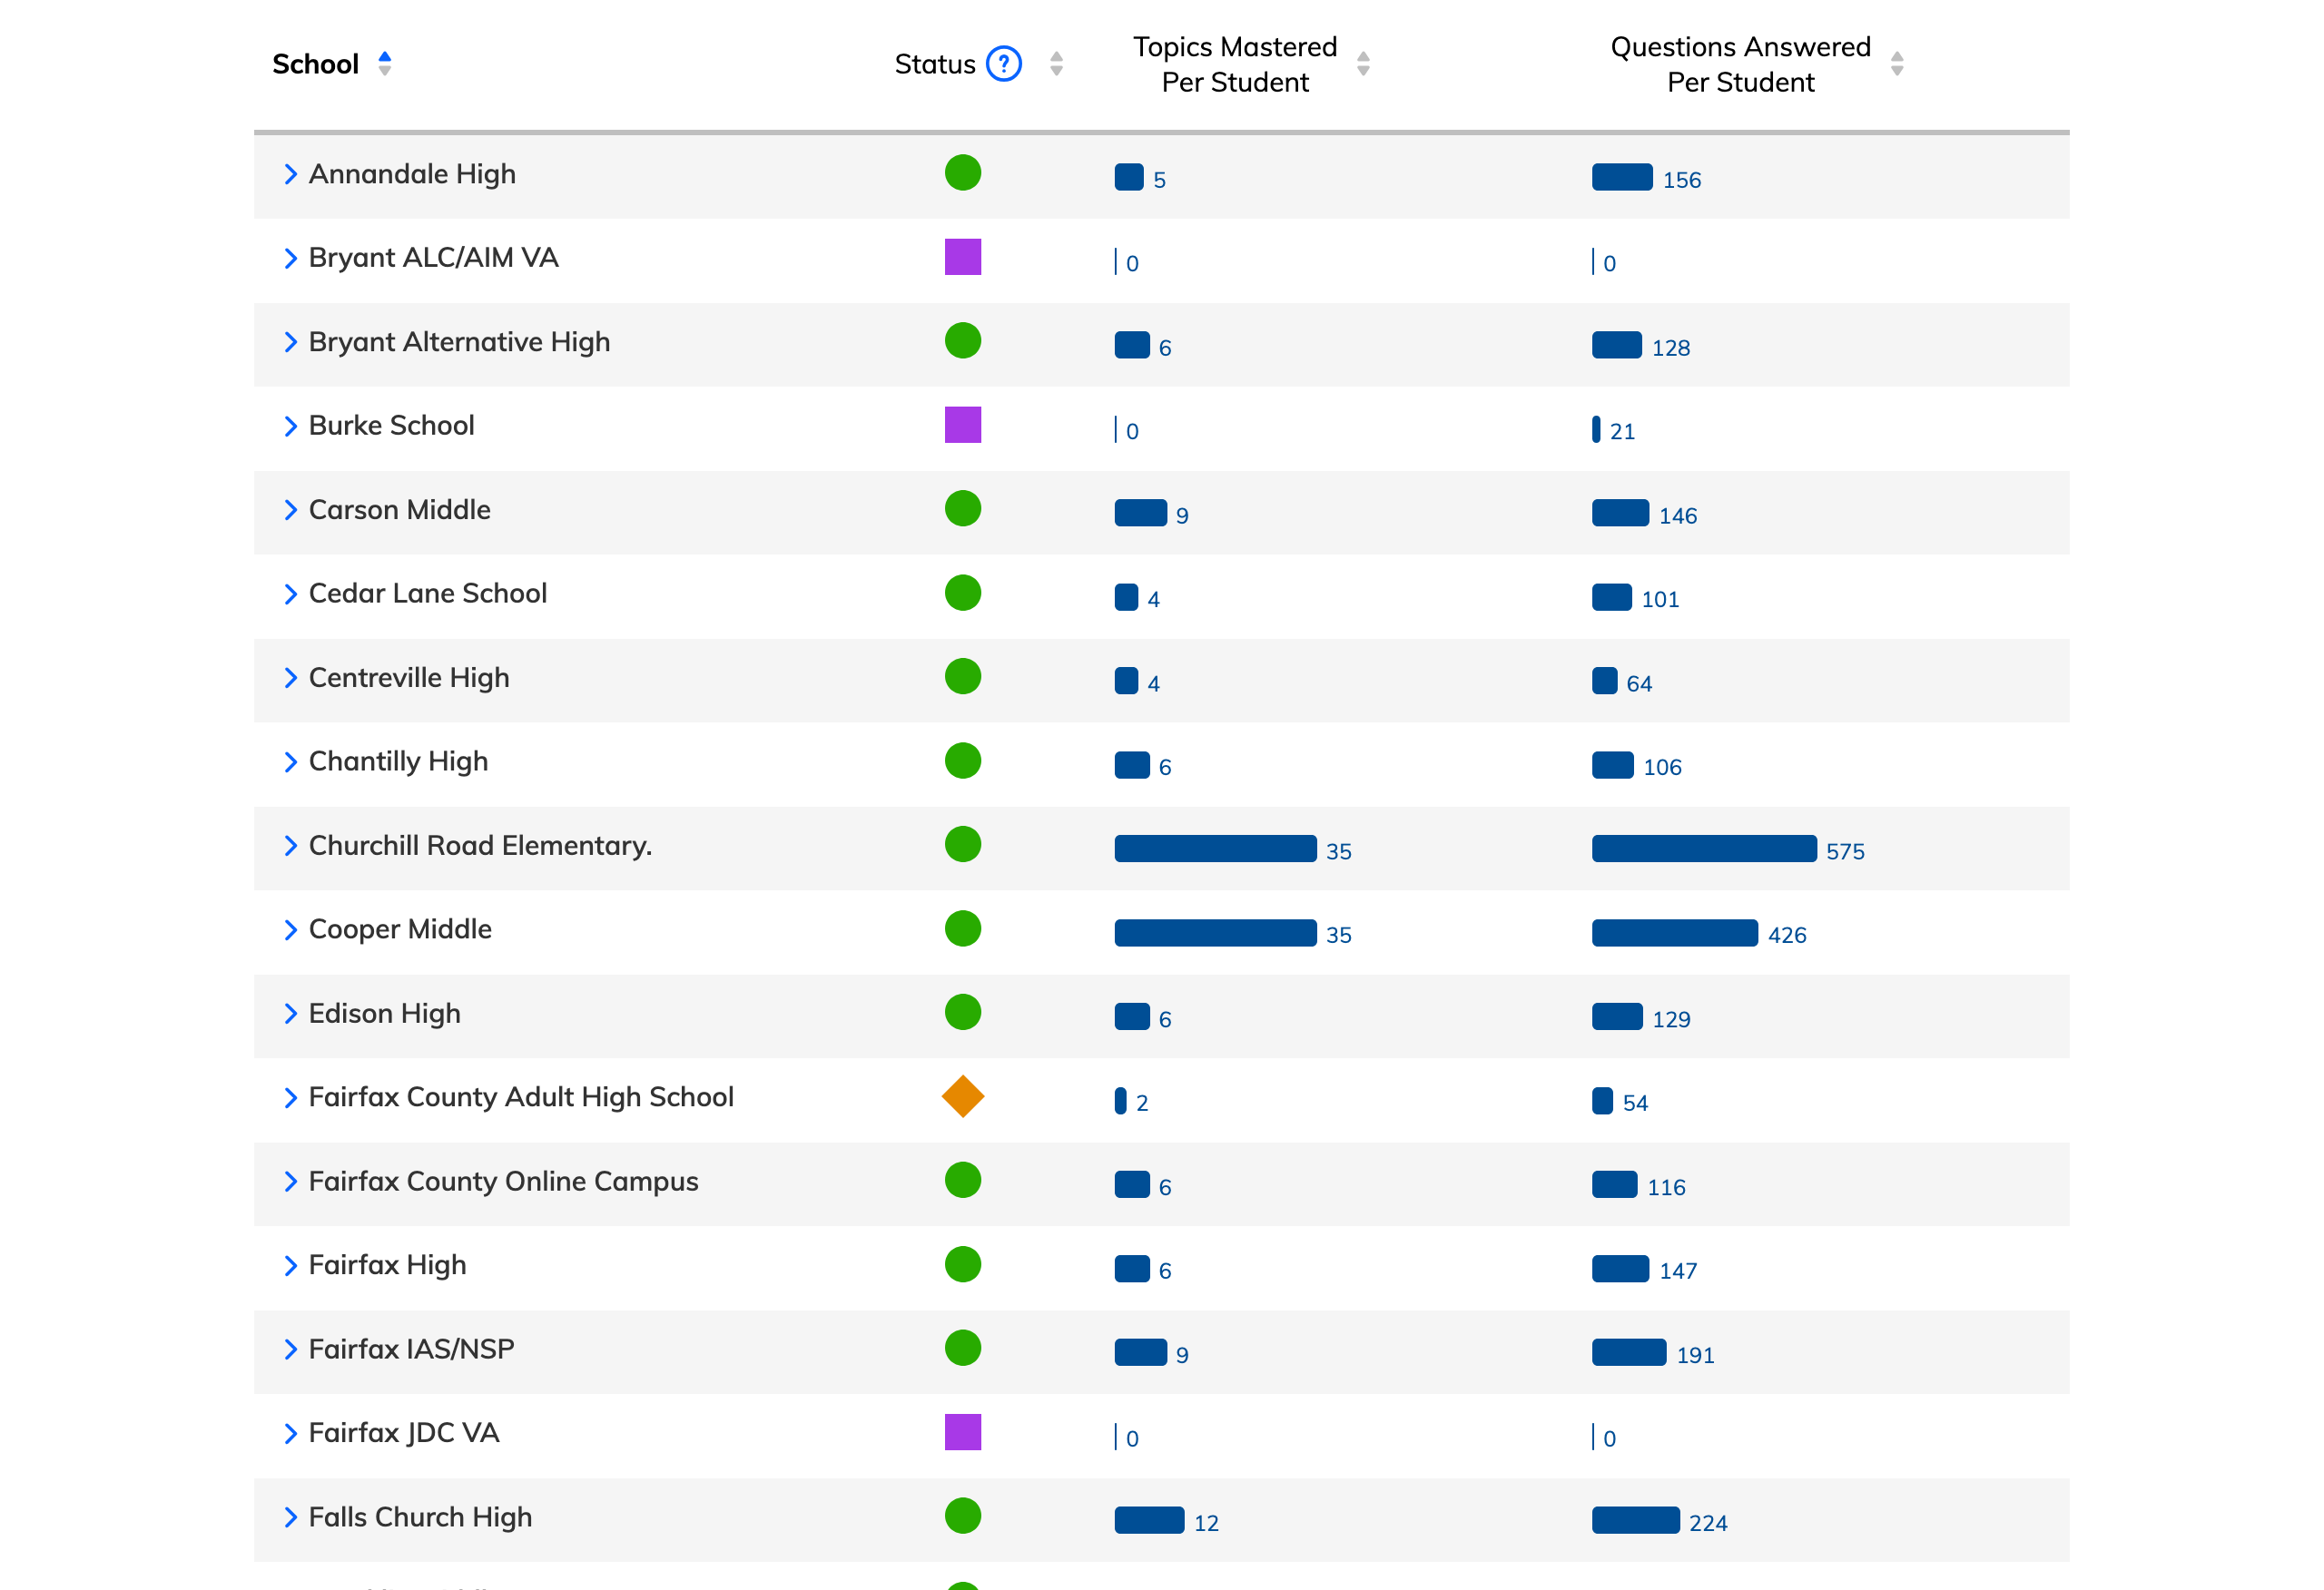
Task: Click orange diamond status for Fairfax County Adult High
Action: tap(963, 1097)
